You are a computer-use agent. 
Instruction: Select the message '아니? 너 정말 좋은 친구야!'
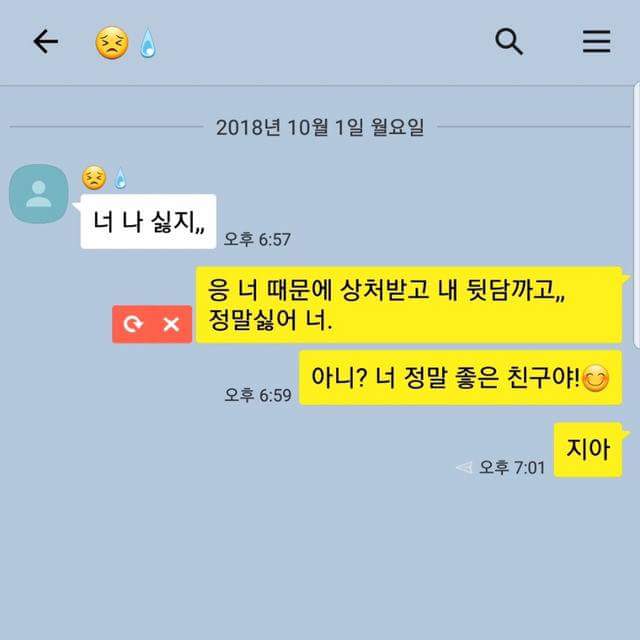point(460,378)
